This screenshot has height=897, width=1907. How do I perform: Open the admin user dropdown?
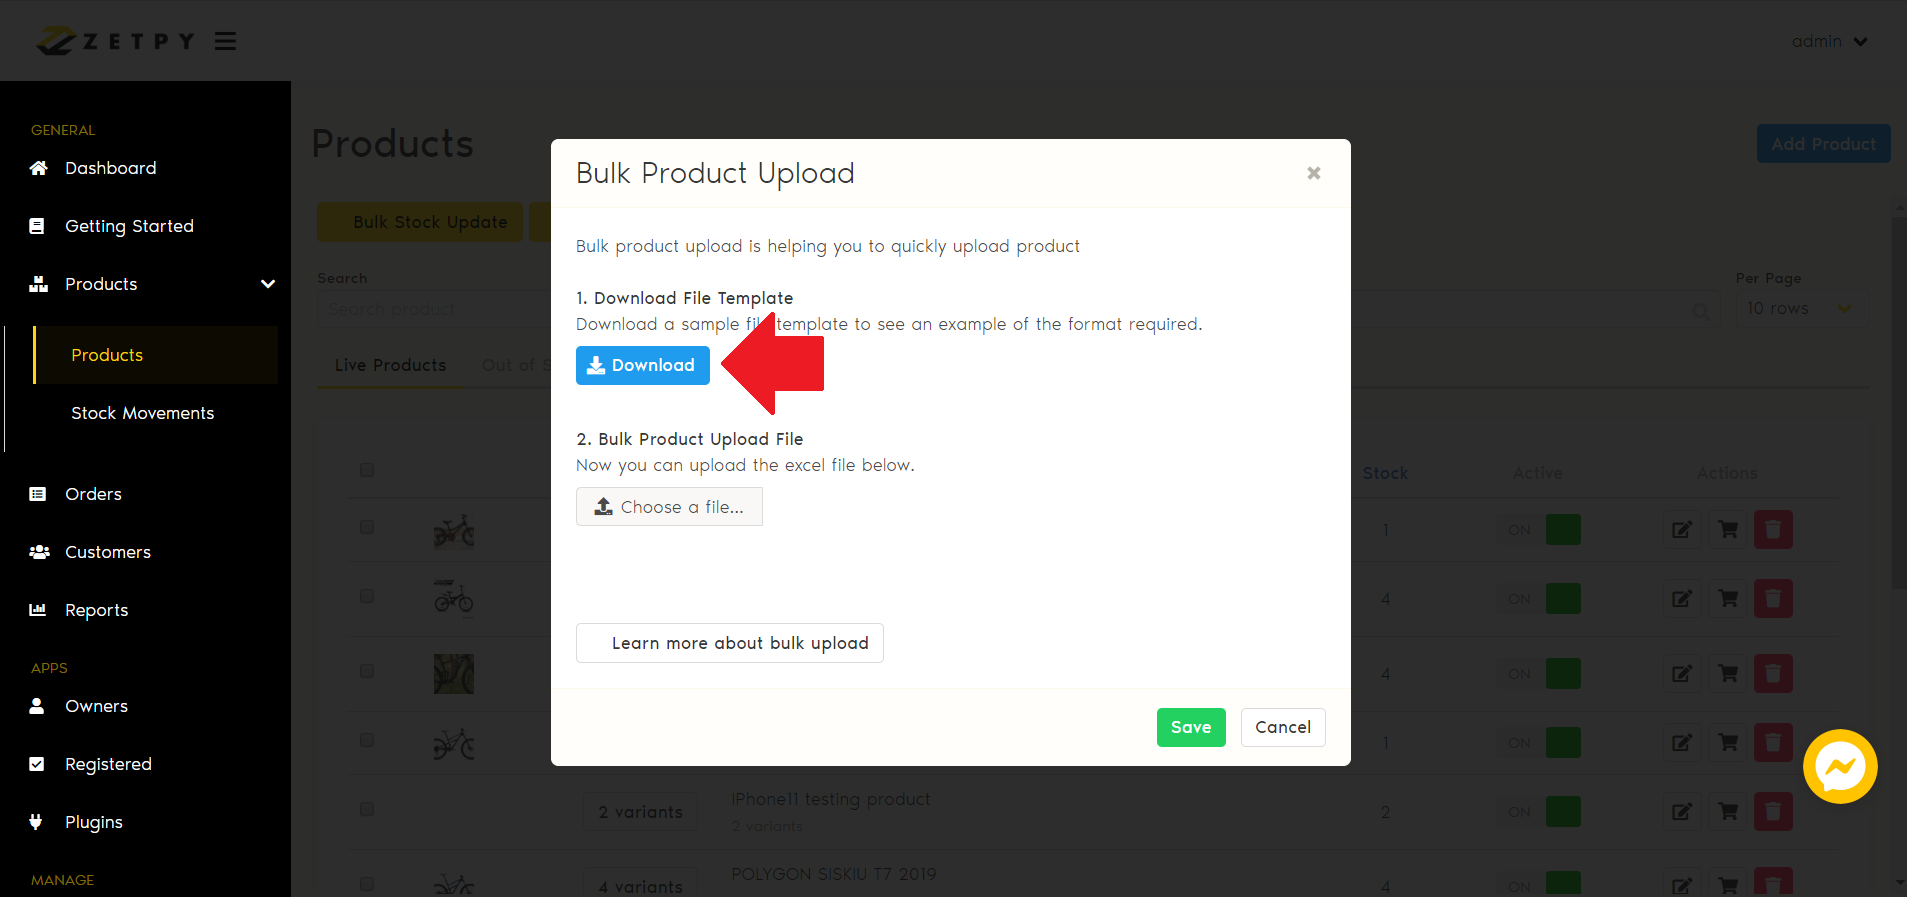(x=1829, y=41)
